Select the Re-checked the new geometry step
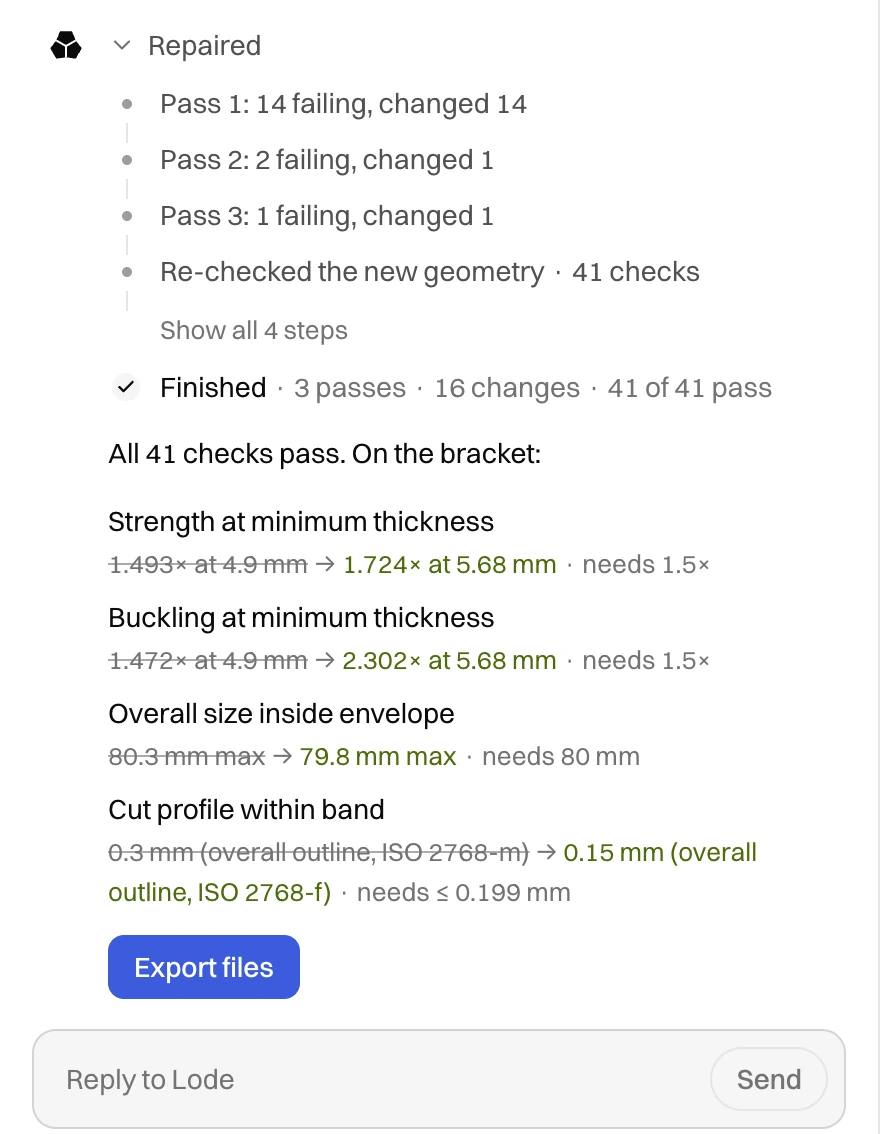Image resolution: width=880 pixels, height=1134 pixels. 430,272
